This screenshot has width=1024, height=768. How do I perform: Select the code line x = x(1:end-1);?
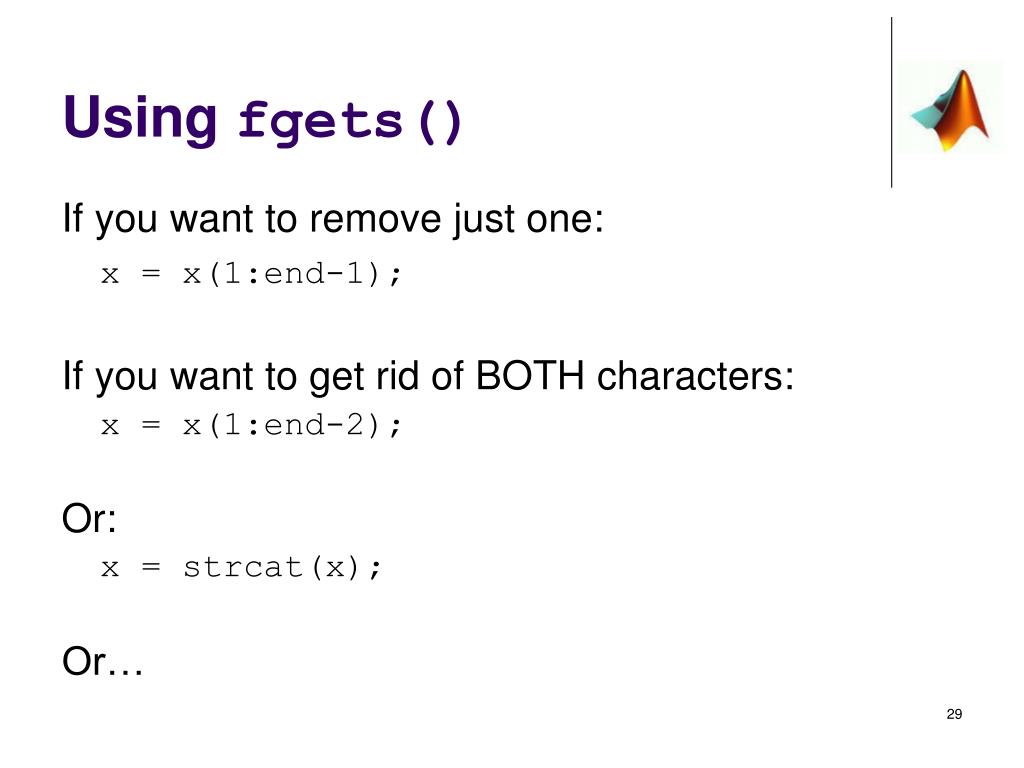tap(251, 274)
